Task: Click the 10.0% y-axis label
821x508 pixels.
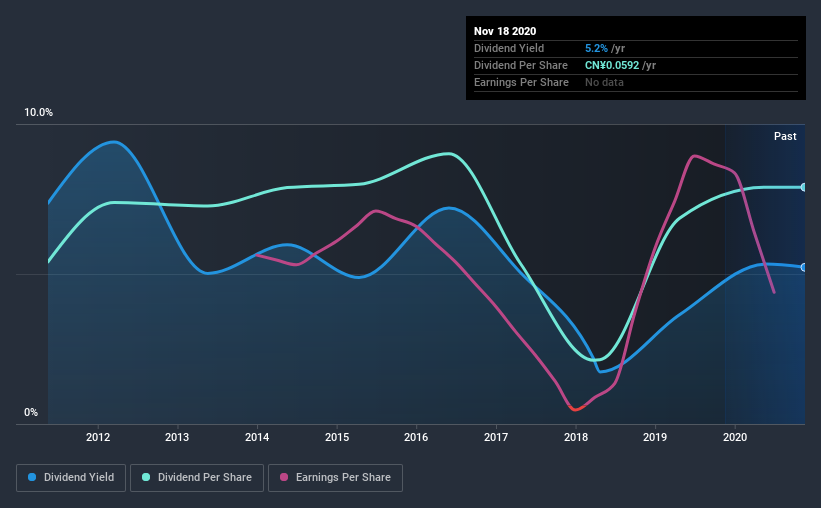Action: (38, 113)
